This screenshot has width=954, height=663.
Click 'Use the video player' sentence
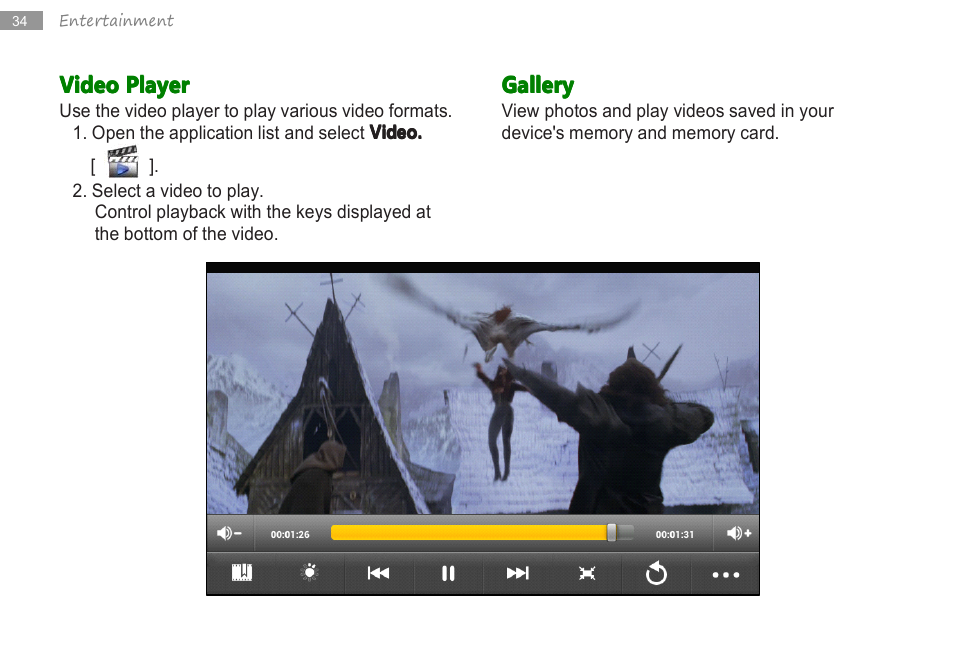click(x=256, y=111)
